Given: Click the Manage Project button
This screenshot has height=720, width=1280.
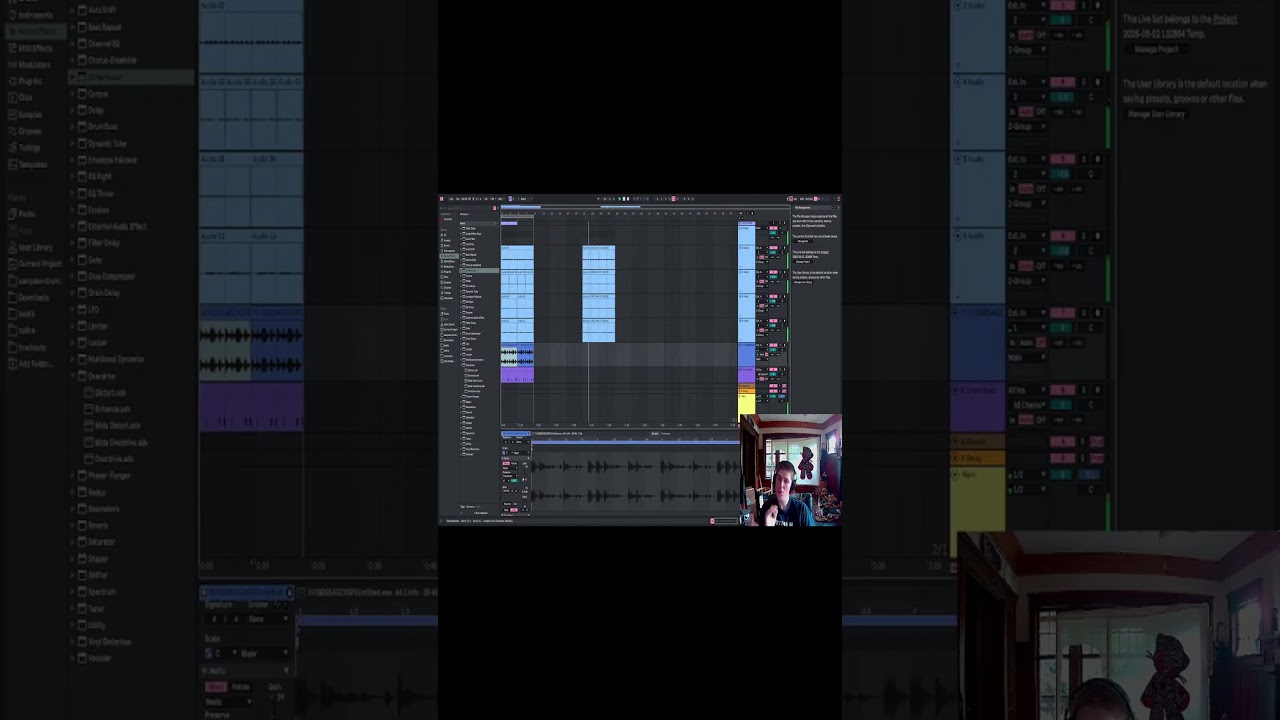Looking at the screenshot, I should [803, 262].
